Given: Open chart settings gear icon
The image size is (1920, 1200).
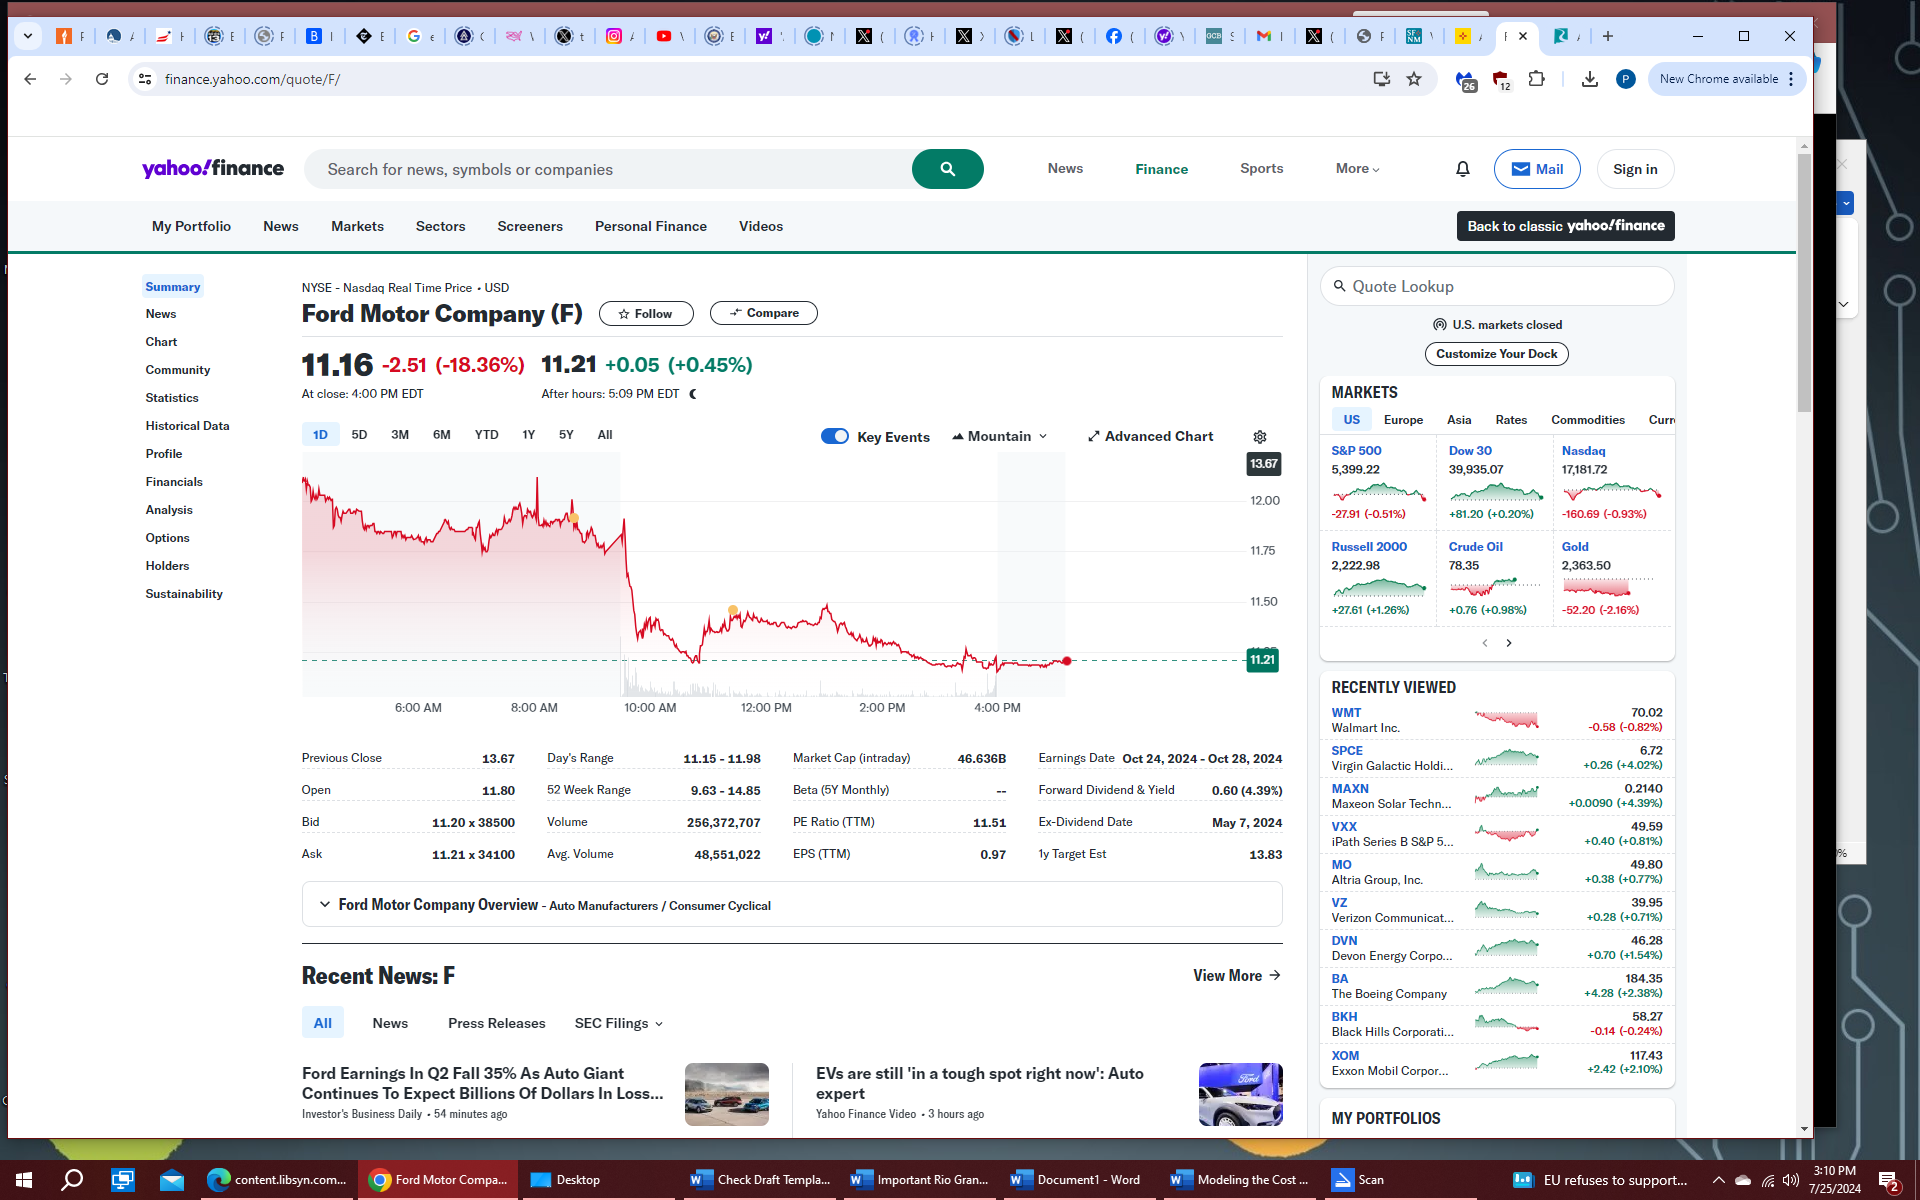Looking at the screenshot, I should (x=1260, y=437).
